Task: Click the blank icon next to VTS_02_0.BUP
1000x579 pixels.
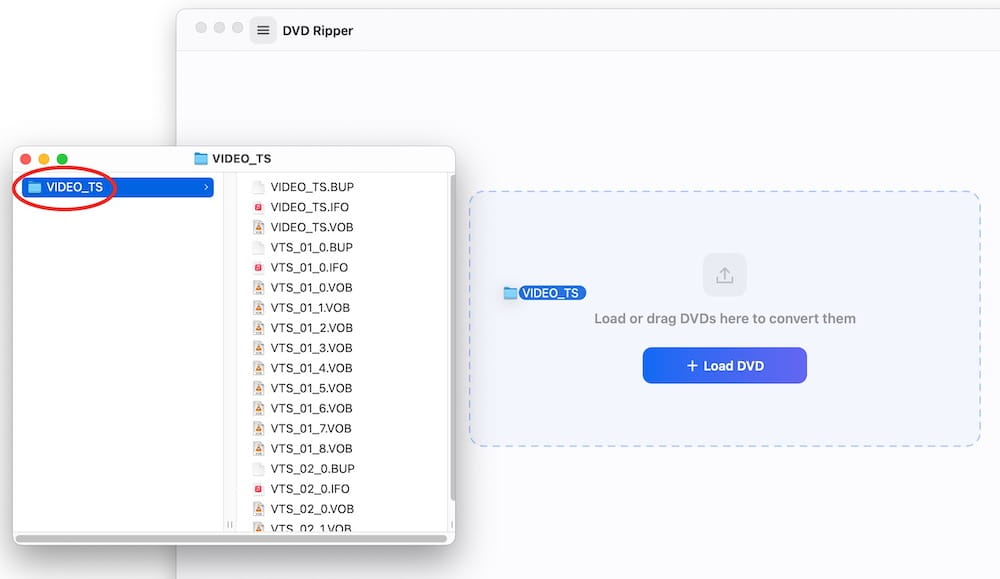Action: click(258, 469)
